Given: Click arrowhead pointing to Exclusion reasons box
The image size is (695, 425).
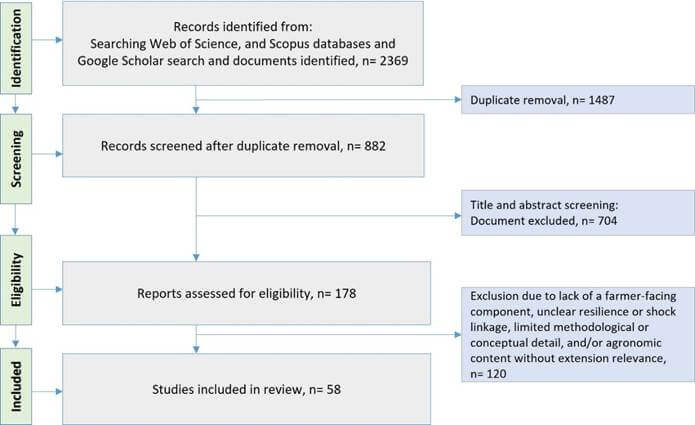Looking at the screenshot, I should click(x=458, y=335).
